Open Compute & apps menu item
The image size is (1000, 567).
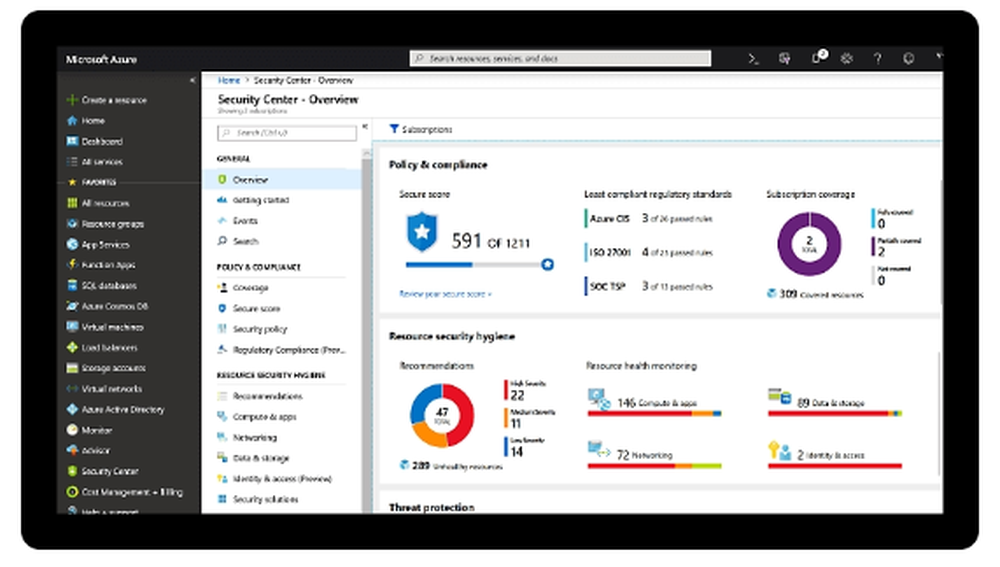[x=257, y=417]
